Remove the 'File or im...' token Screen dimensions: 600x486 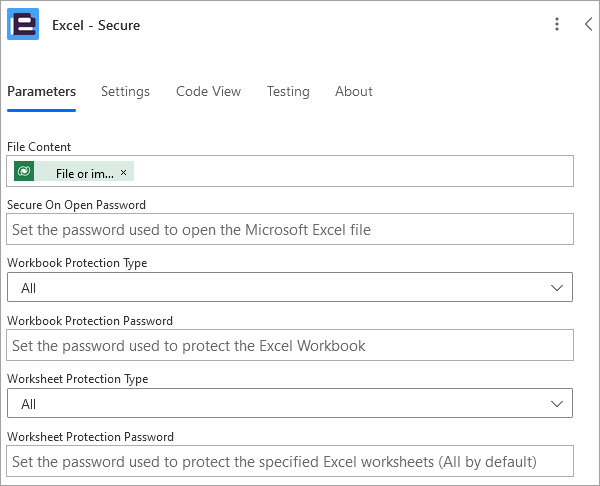[123, 173]
